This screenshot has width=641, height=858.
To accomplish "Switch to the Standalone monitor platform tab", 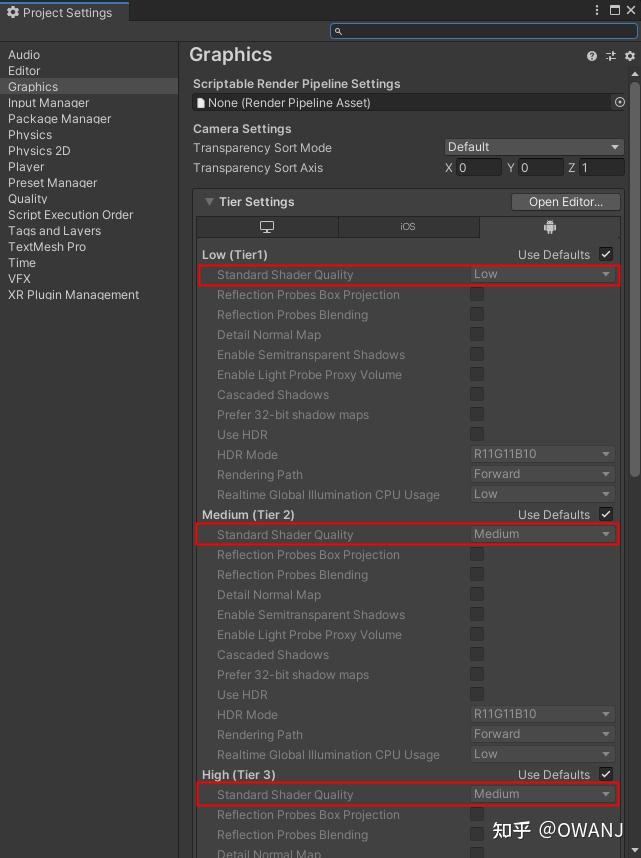I will (x=267, y=227).
